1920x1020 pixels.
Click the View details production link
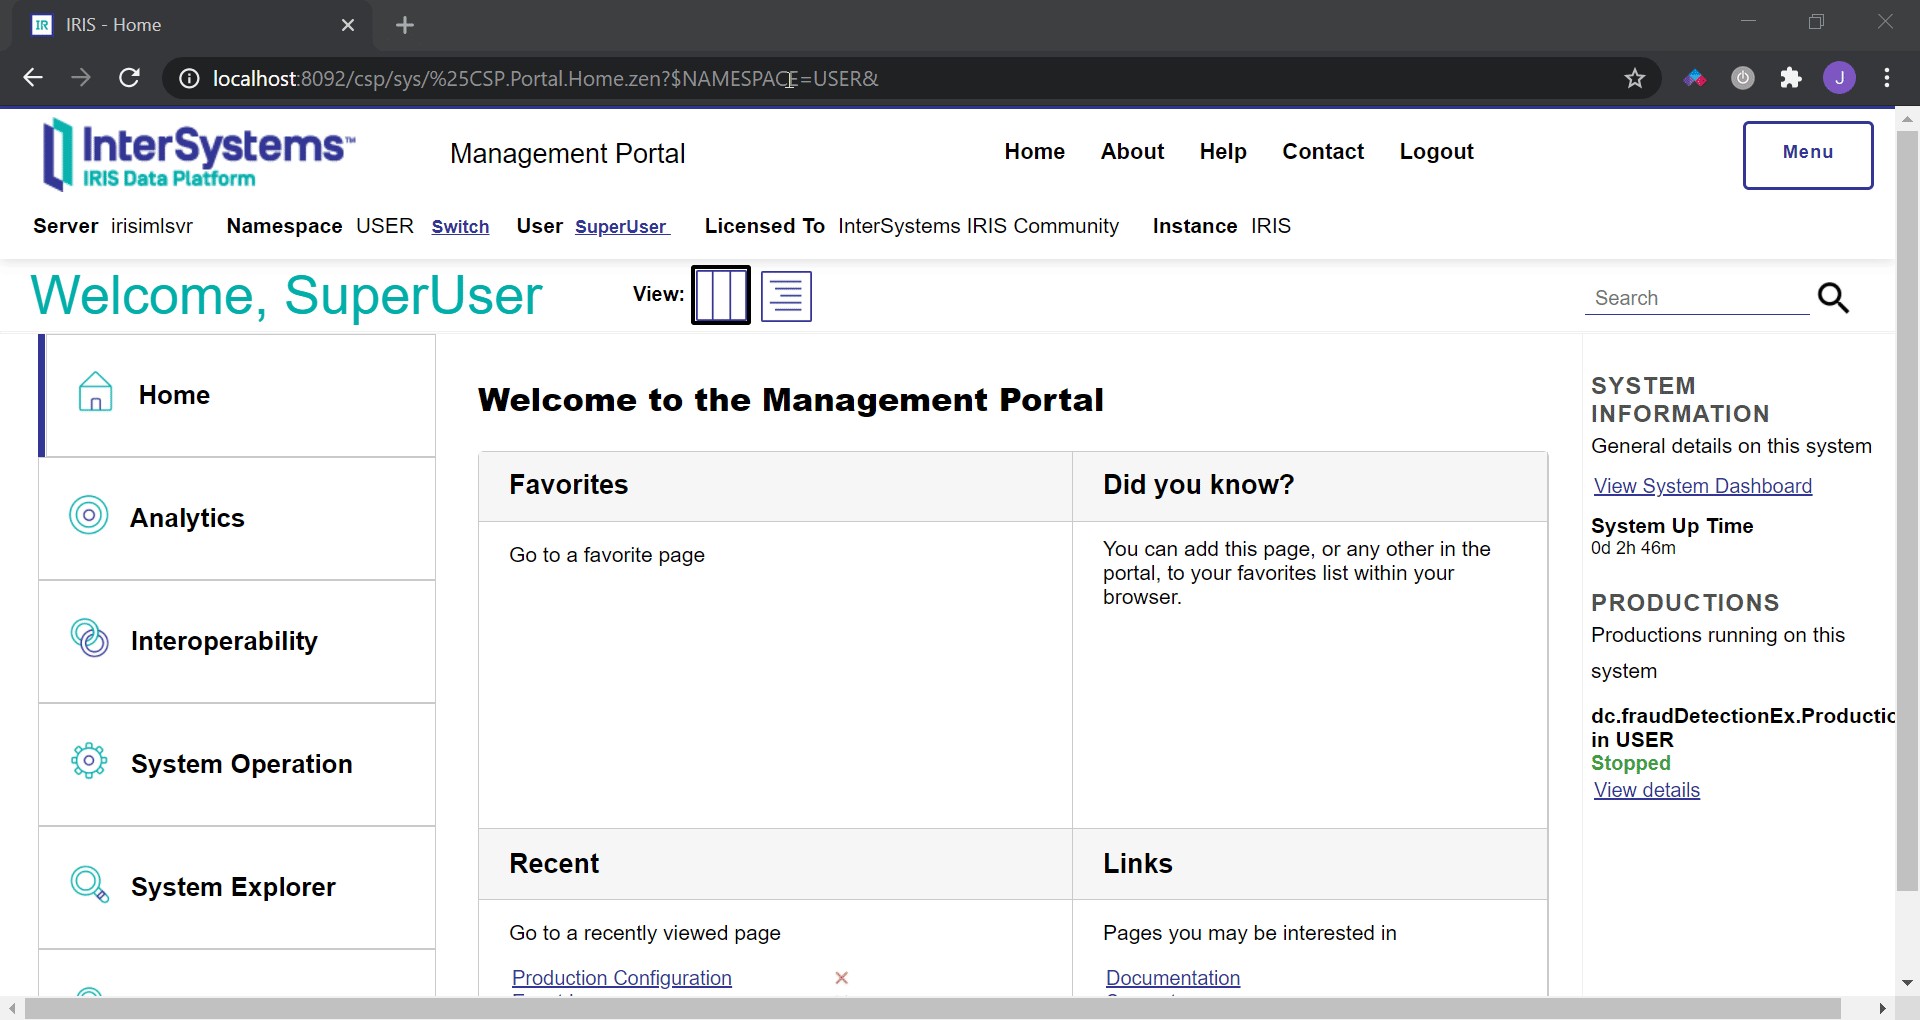pyautogui.click(x=1646, y=790)
